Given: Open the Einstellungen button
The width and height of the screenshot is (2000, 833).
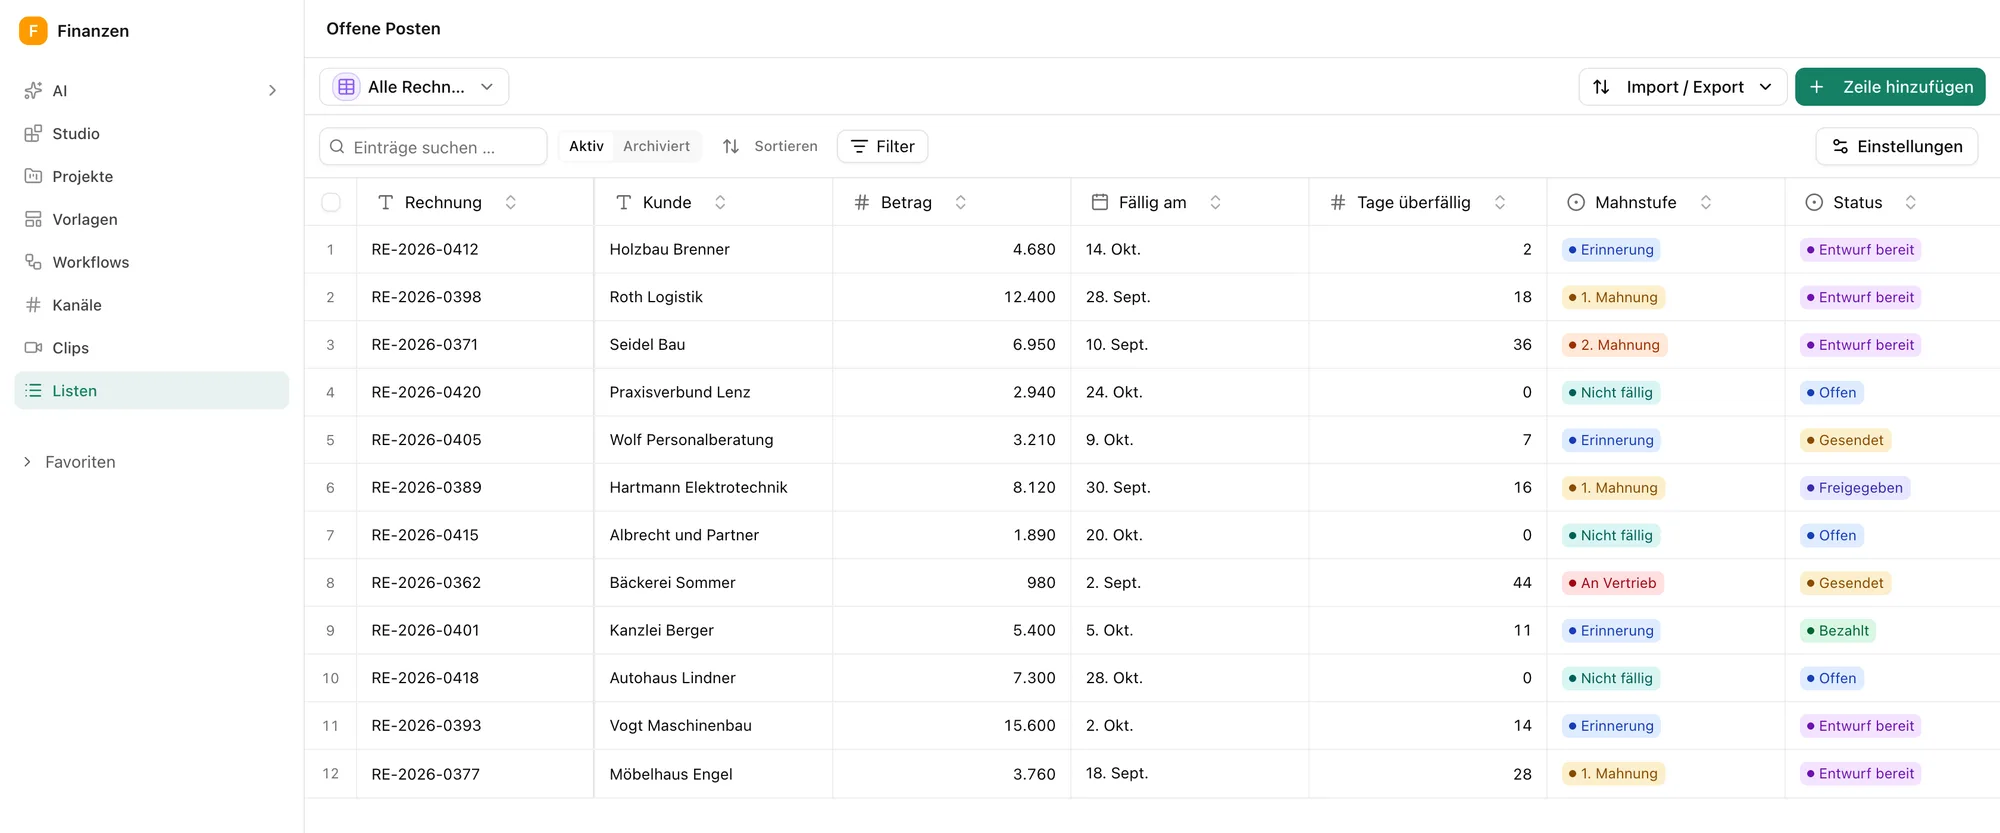Looking at the screenshot, I should point(1897,147).
